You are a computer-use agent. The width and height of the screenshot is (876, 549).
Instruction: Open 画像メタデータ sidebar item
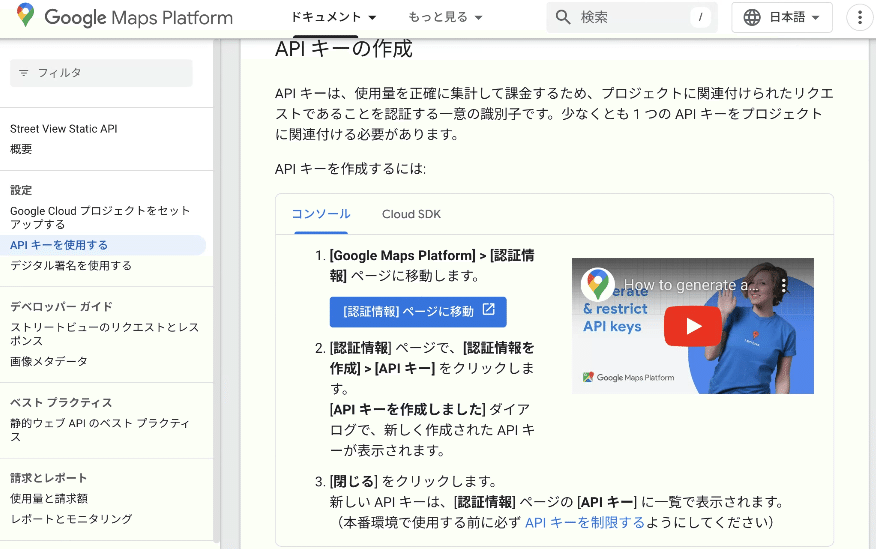pyautogui.click(x=49, y=361)
